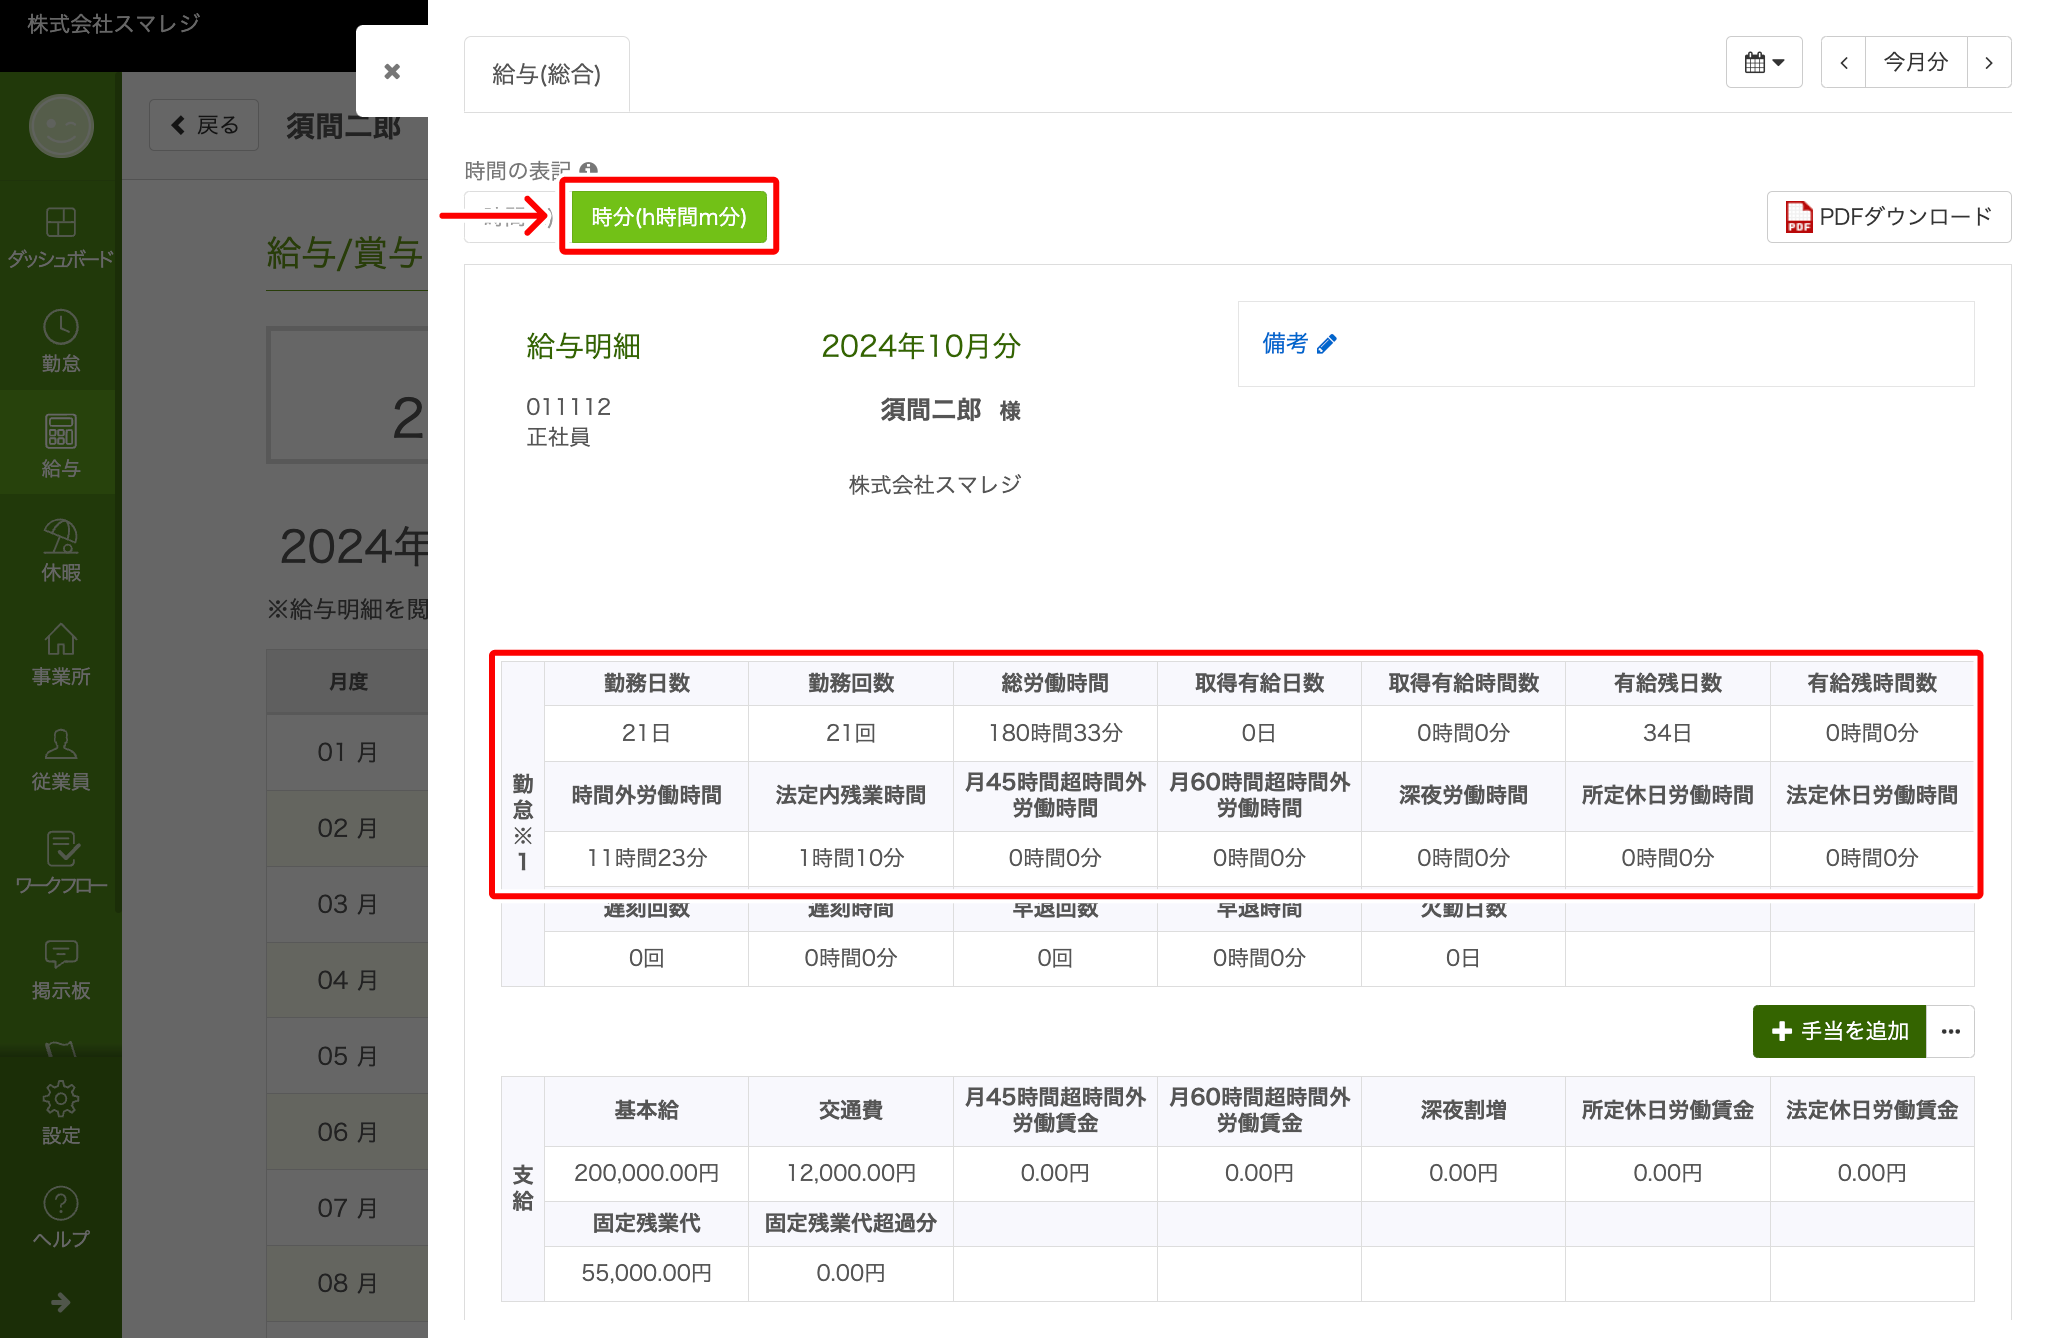Select the 04 月 row
This screenshot has width=2048, height=1338.
pos(347,980)
